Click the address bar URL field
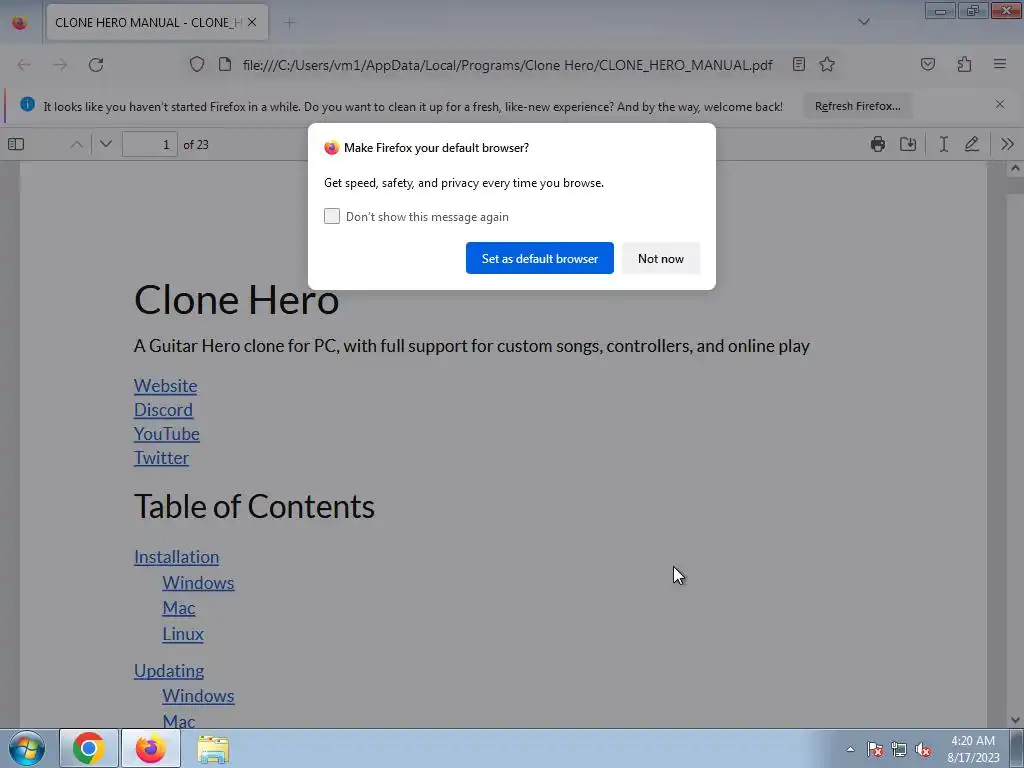This screenshot has height=768, width=1024. coord(507,65)
